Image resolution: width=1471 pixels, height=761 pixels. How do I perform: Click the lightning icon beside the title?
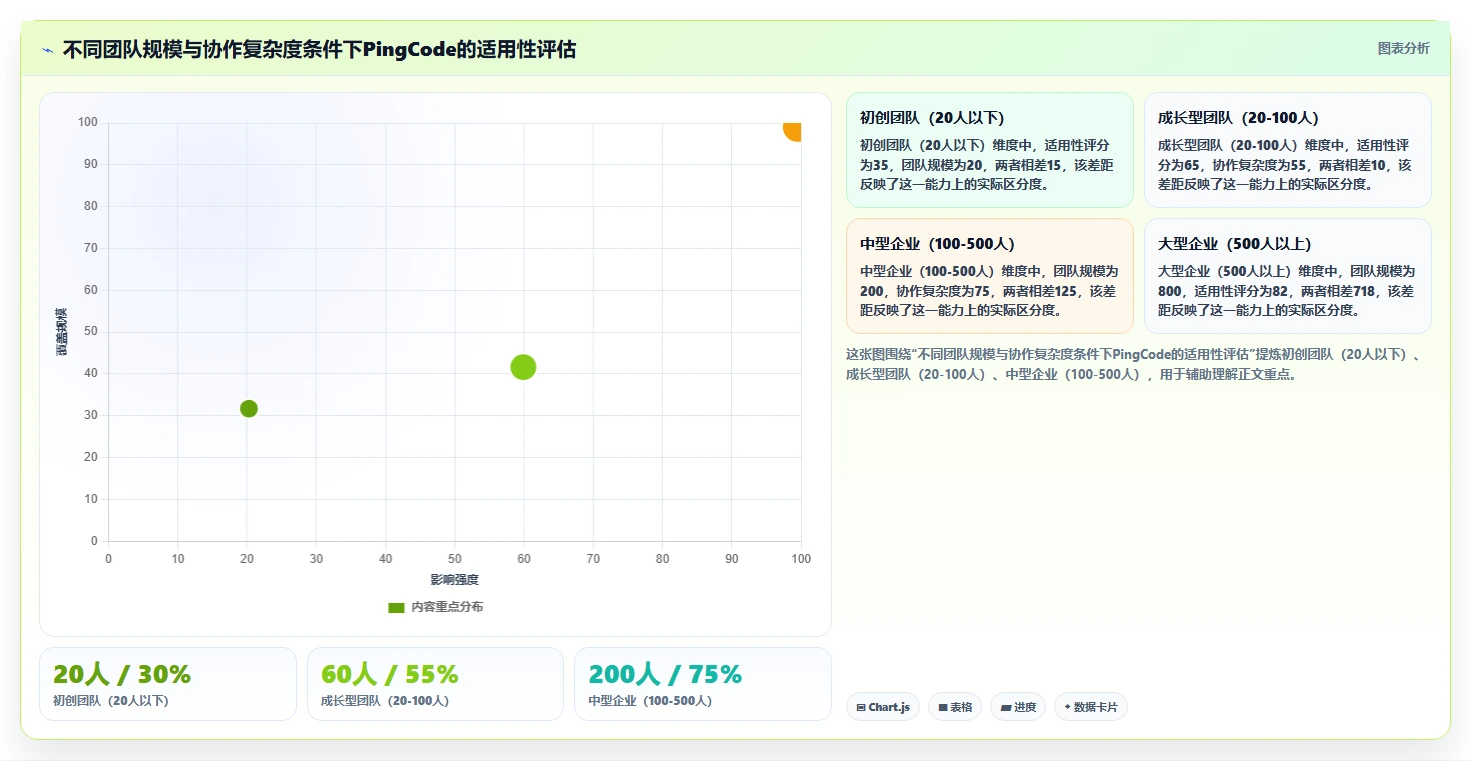click(47, 50)
